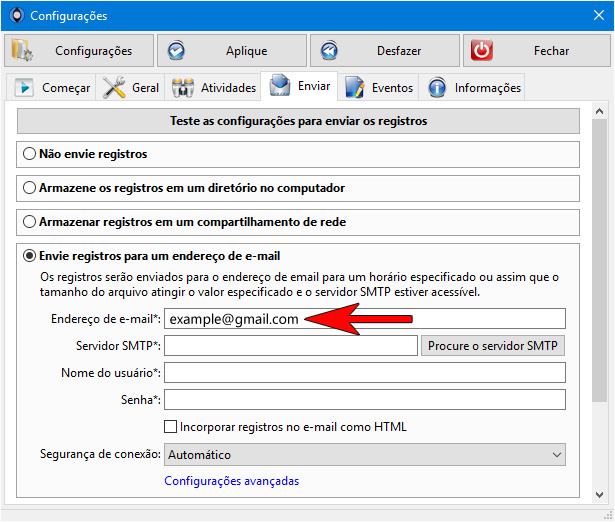
Task: Open Segurança de conexão dropdown
Action: coord(365,455)
